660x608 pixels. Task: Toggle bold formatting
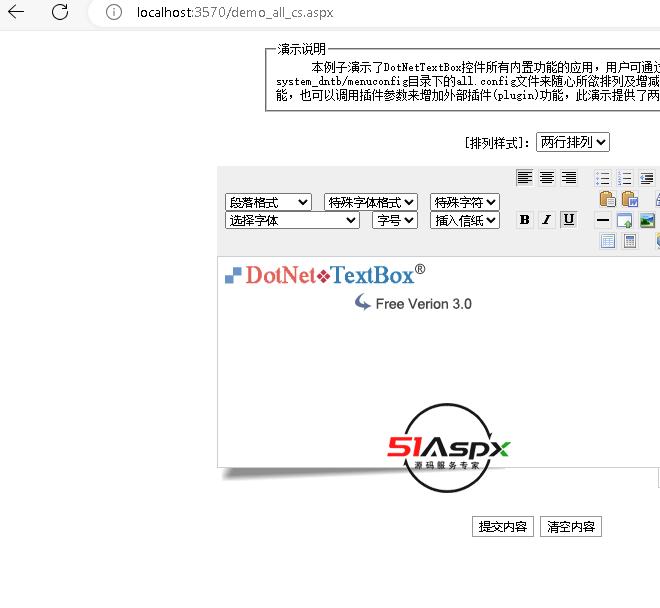[x=524, y=220]
